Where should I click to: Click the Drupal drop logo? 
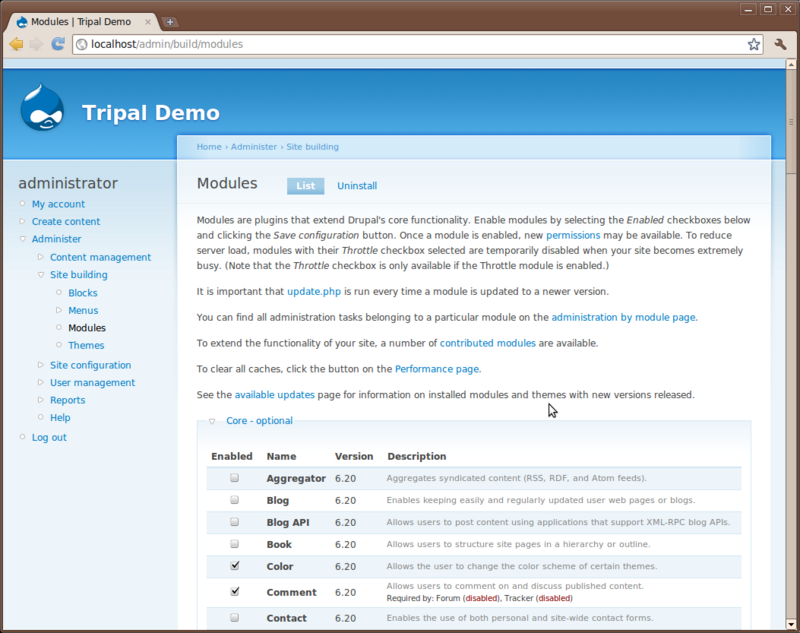tap(42, 108)
